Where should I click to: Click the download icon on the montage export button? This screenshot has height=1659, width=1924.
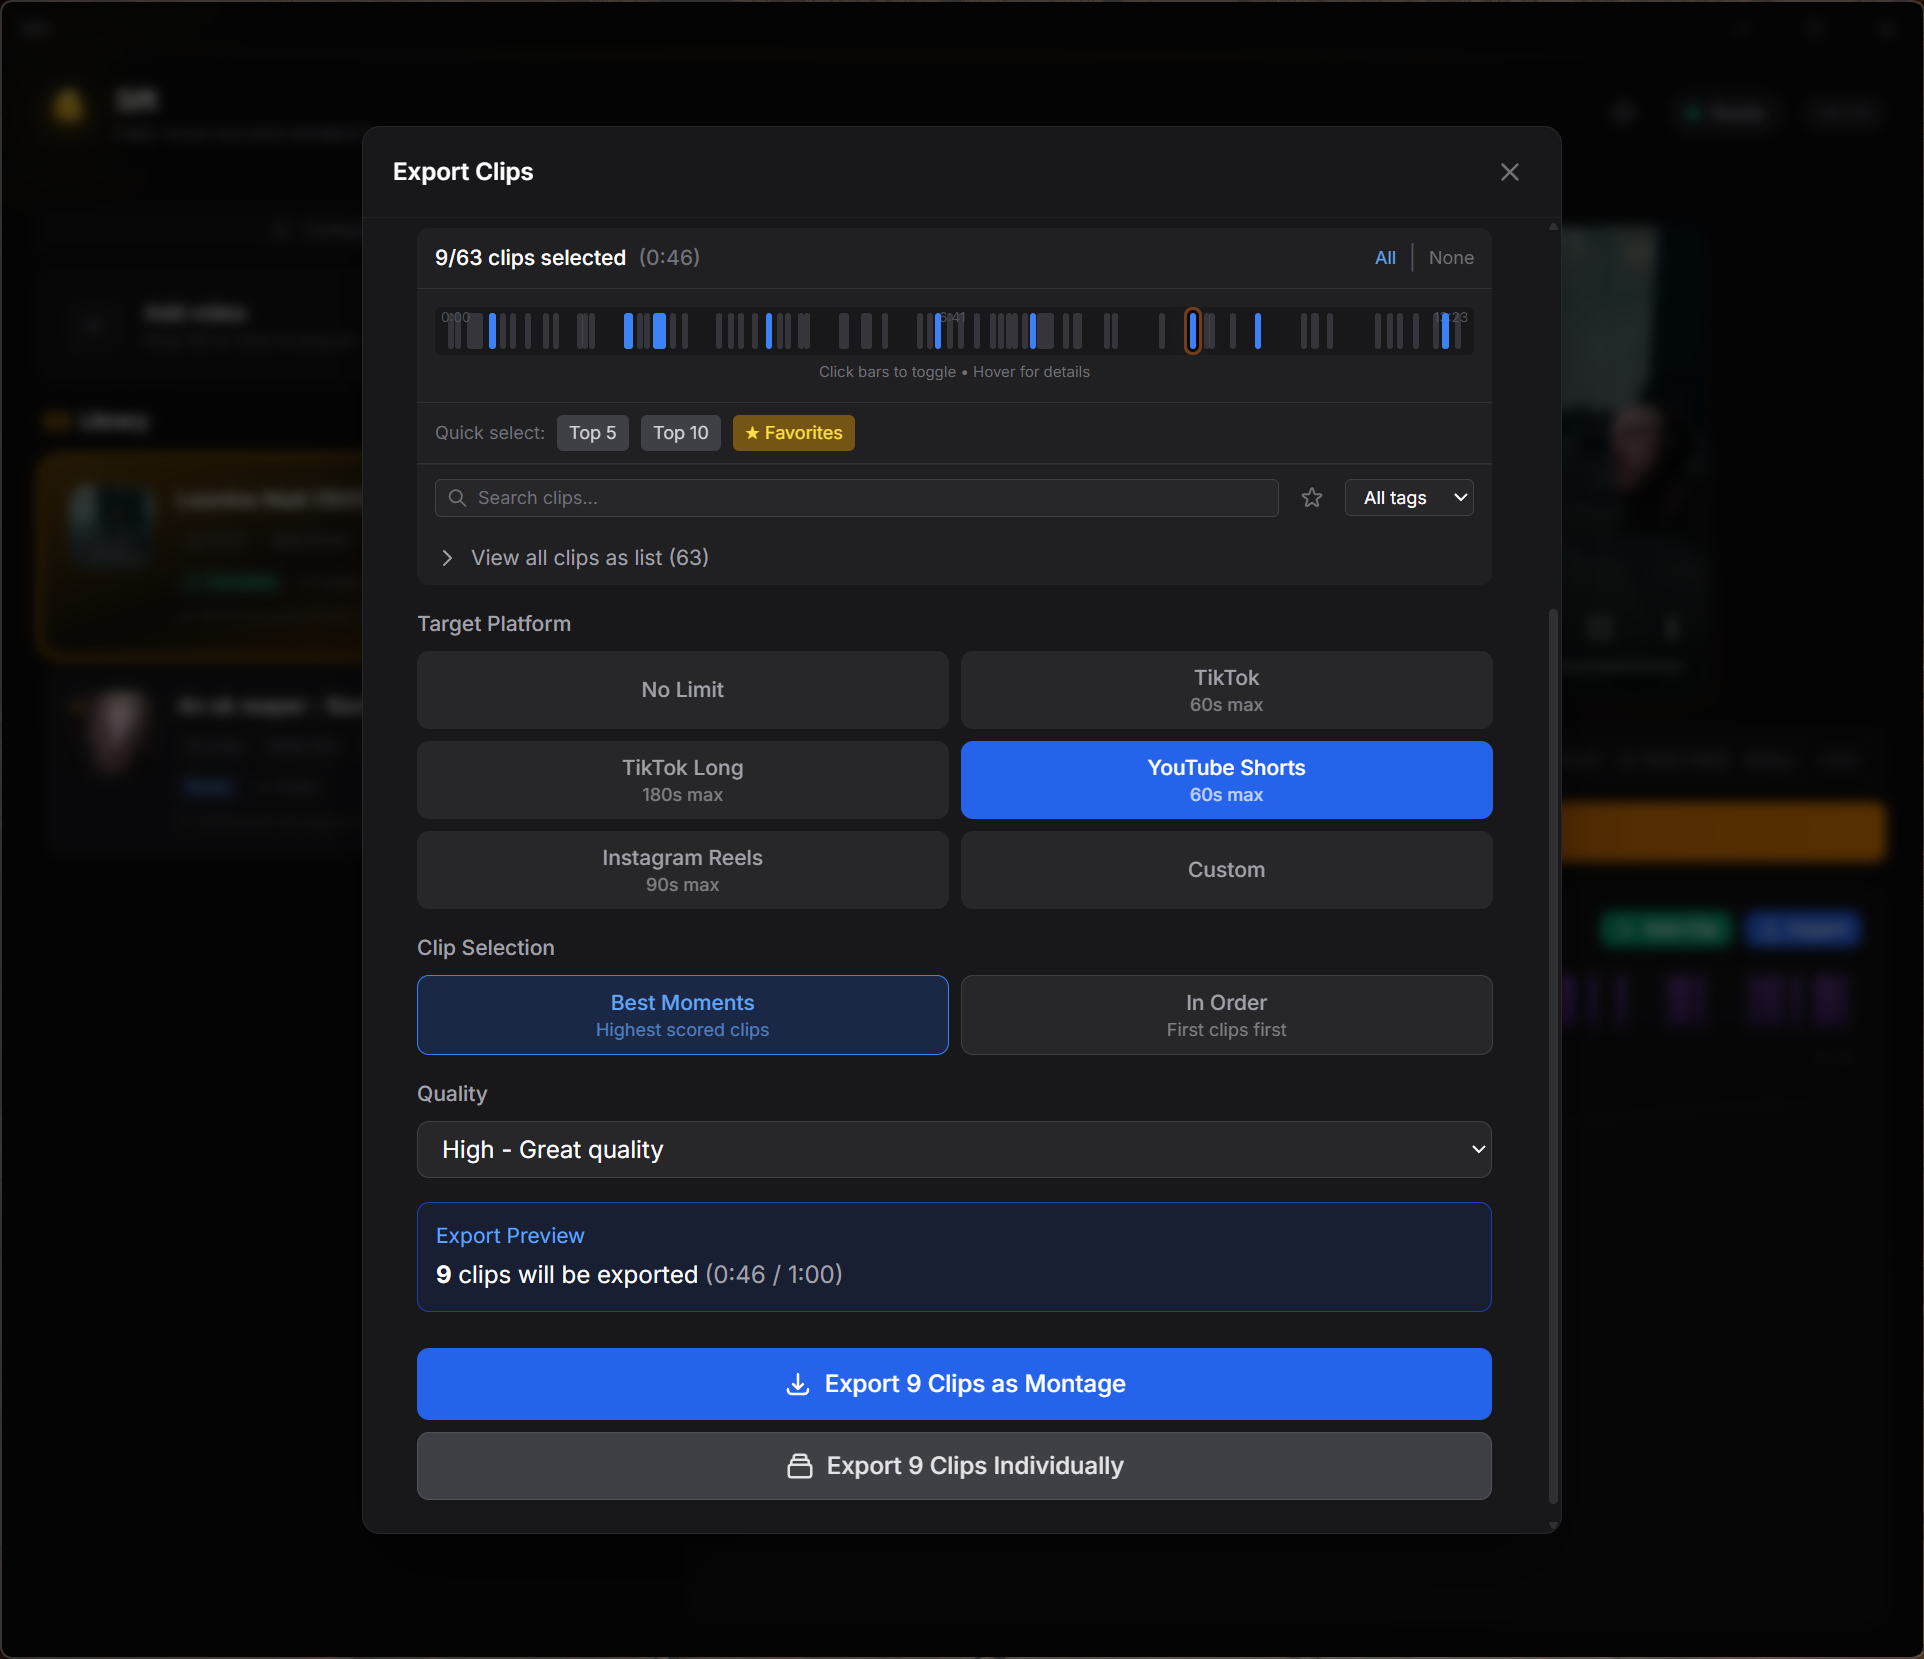(797, 1384)
